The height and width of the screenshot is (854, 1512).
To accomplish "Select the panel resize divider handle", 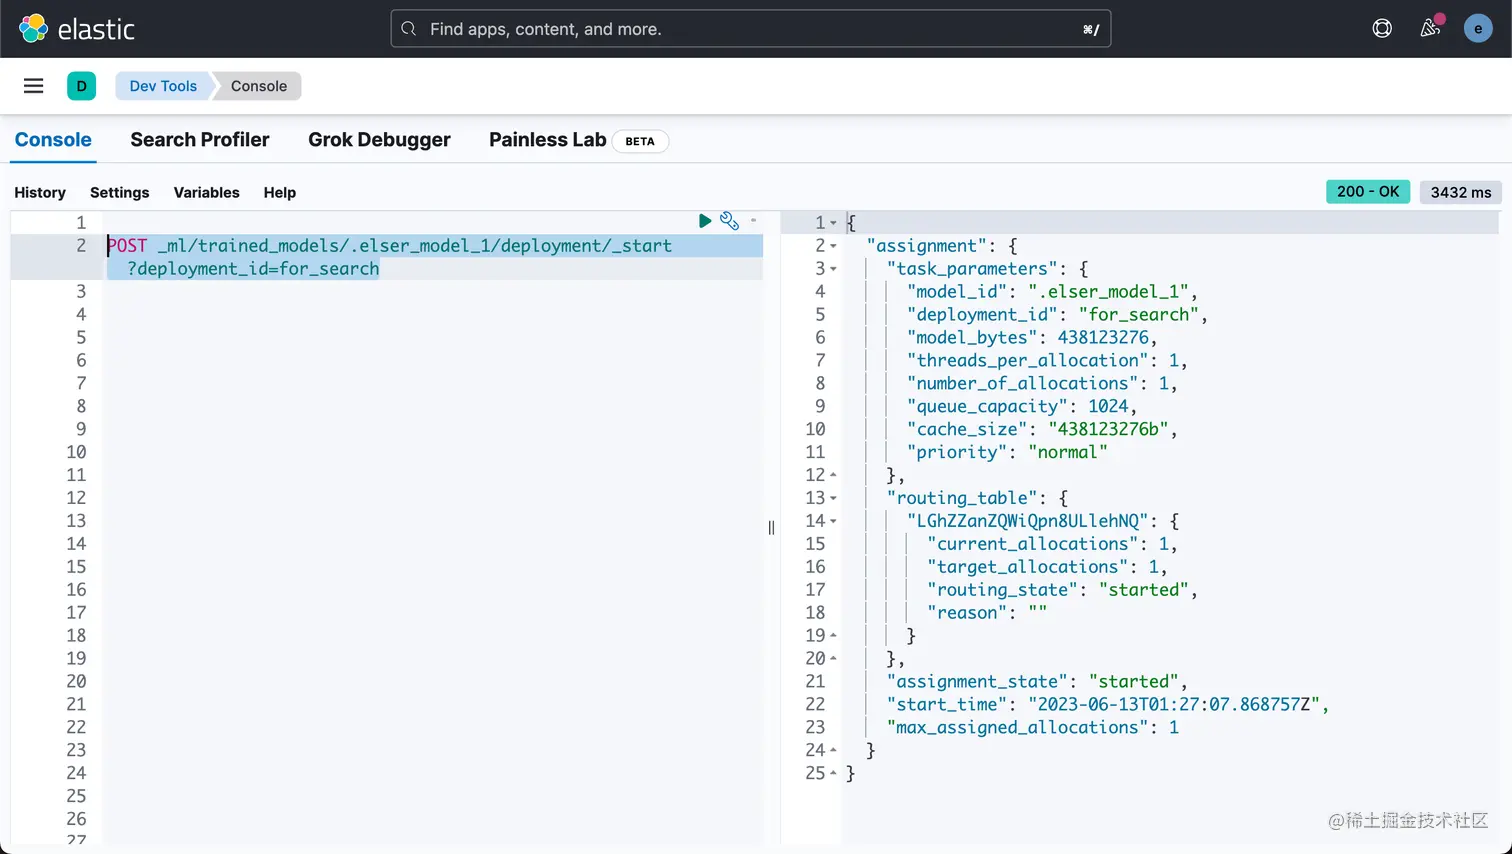I will pos(771,527).
